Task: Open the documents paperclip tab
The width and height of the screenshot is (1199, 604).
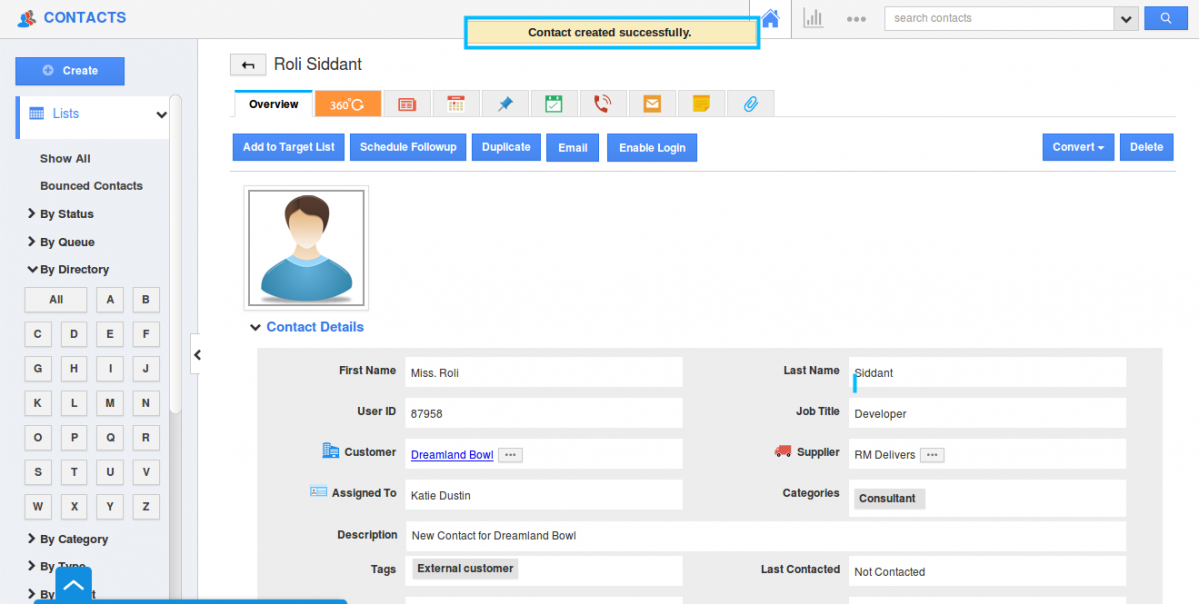Action: [x=750, y=104]
